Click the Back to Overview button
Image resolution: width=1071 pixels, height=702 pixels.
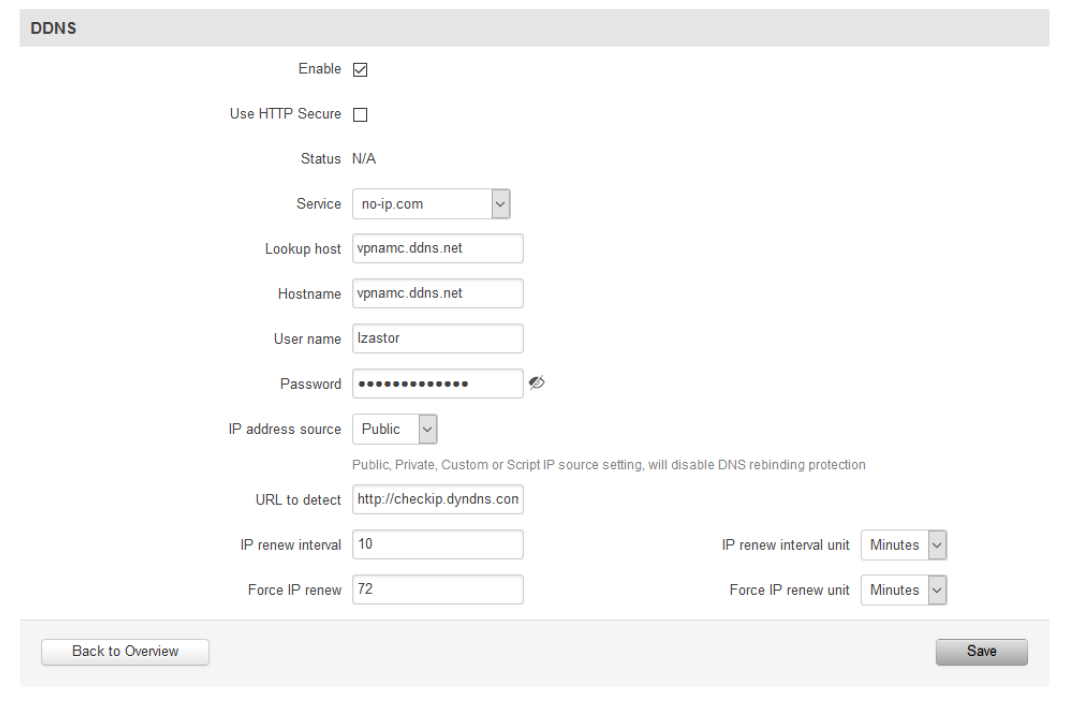pyautogui.click(x=125, y=652)
